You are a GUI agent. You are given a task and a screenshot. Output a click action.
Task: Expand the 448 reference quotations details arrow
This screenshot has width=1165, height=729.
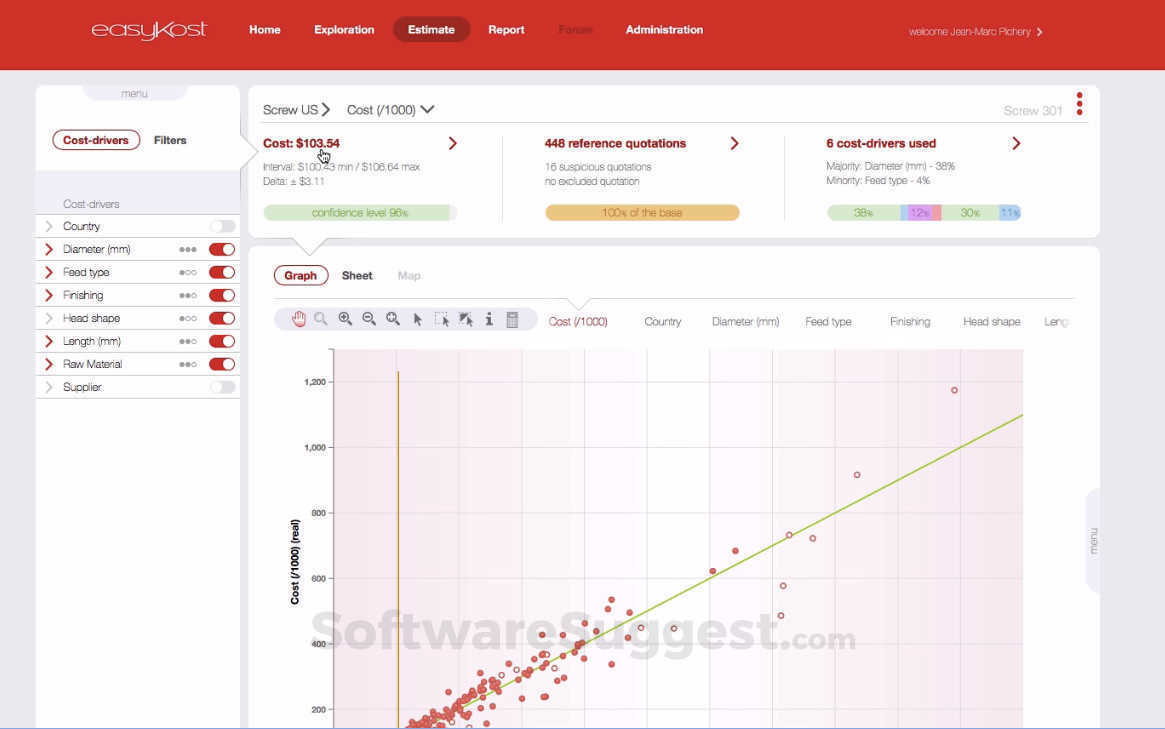pos(734,144)
